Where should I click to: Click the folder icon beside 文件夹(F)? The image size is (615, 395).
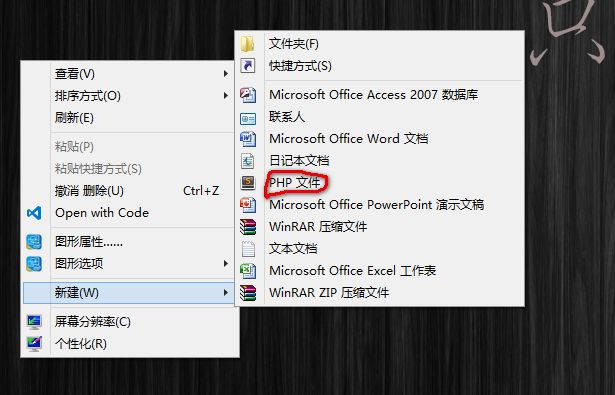[247, 44]
